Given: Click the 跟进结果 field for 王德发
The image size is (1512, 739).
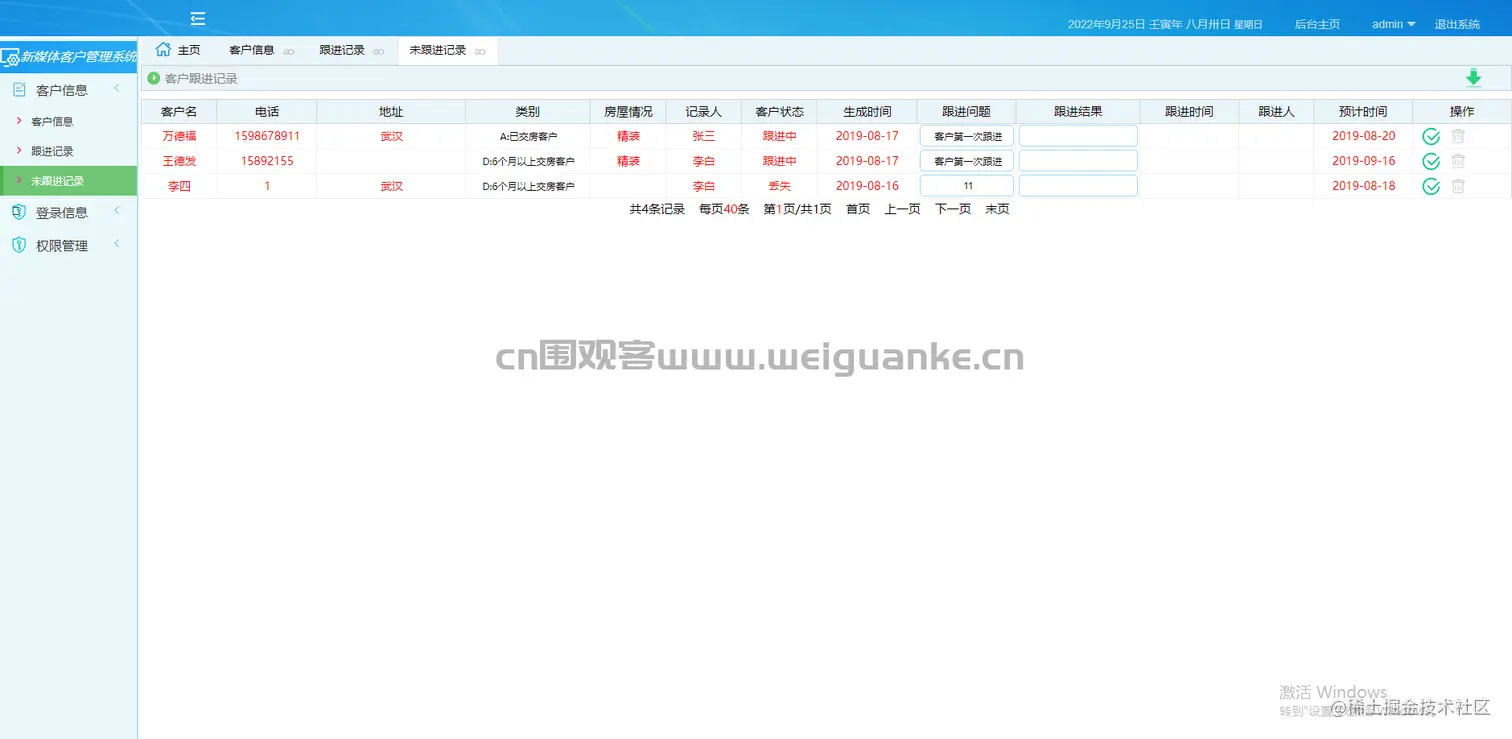Looking at the screenshot, I should tap(1078, 161).
